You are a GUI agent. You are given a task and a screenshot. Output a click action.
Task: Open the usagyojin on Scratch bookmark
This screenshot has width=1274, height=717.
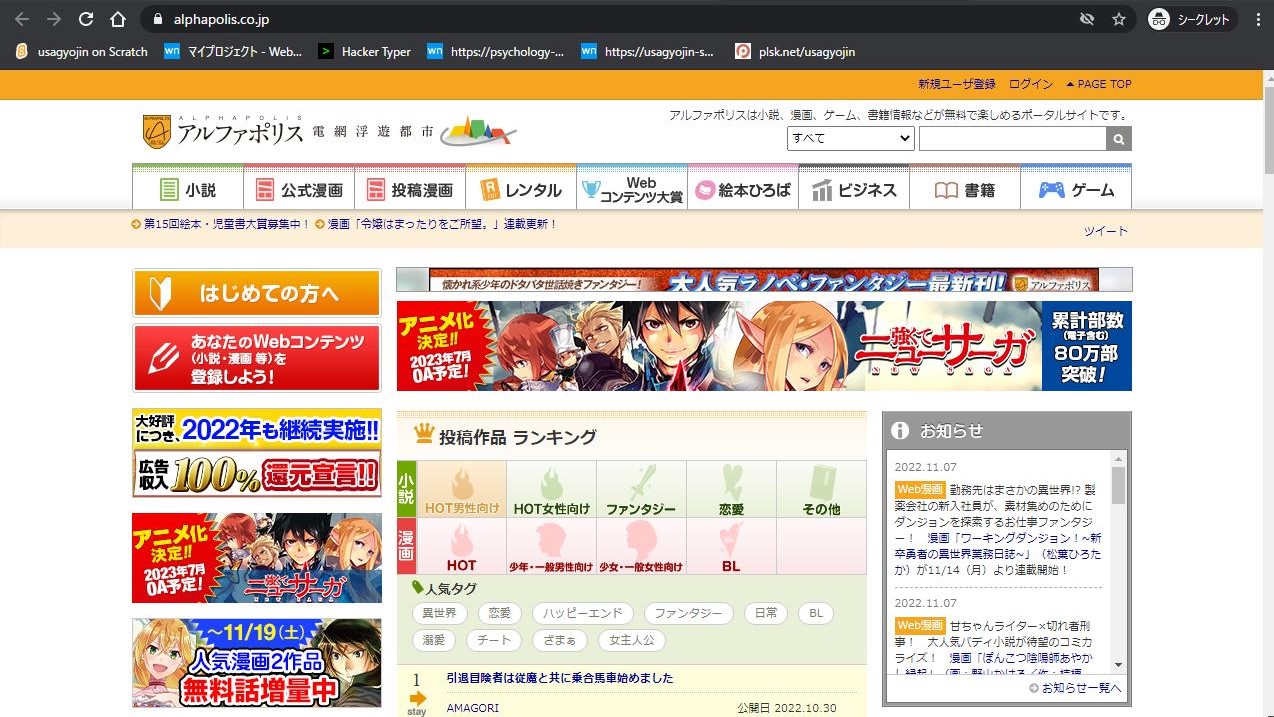[82, 52]
